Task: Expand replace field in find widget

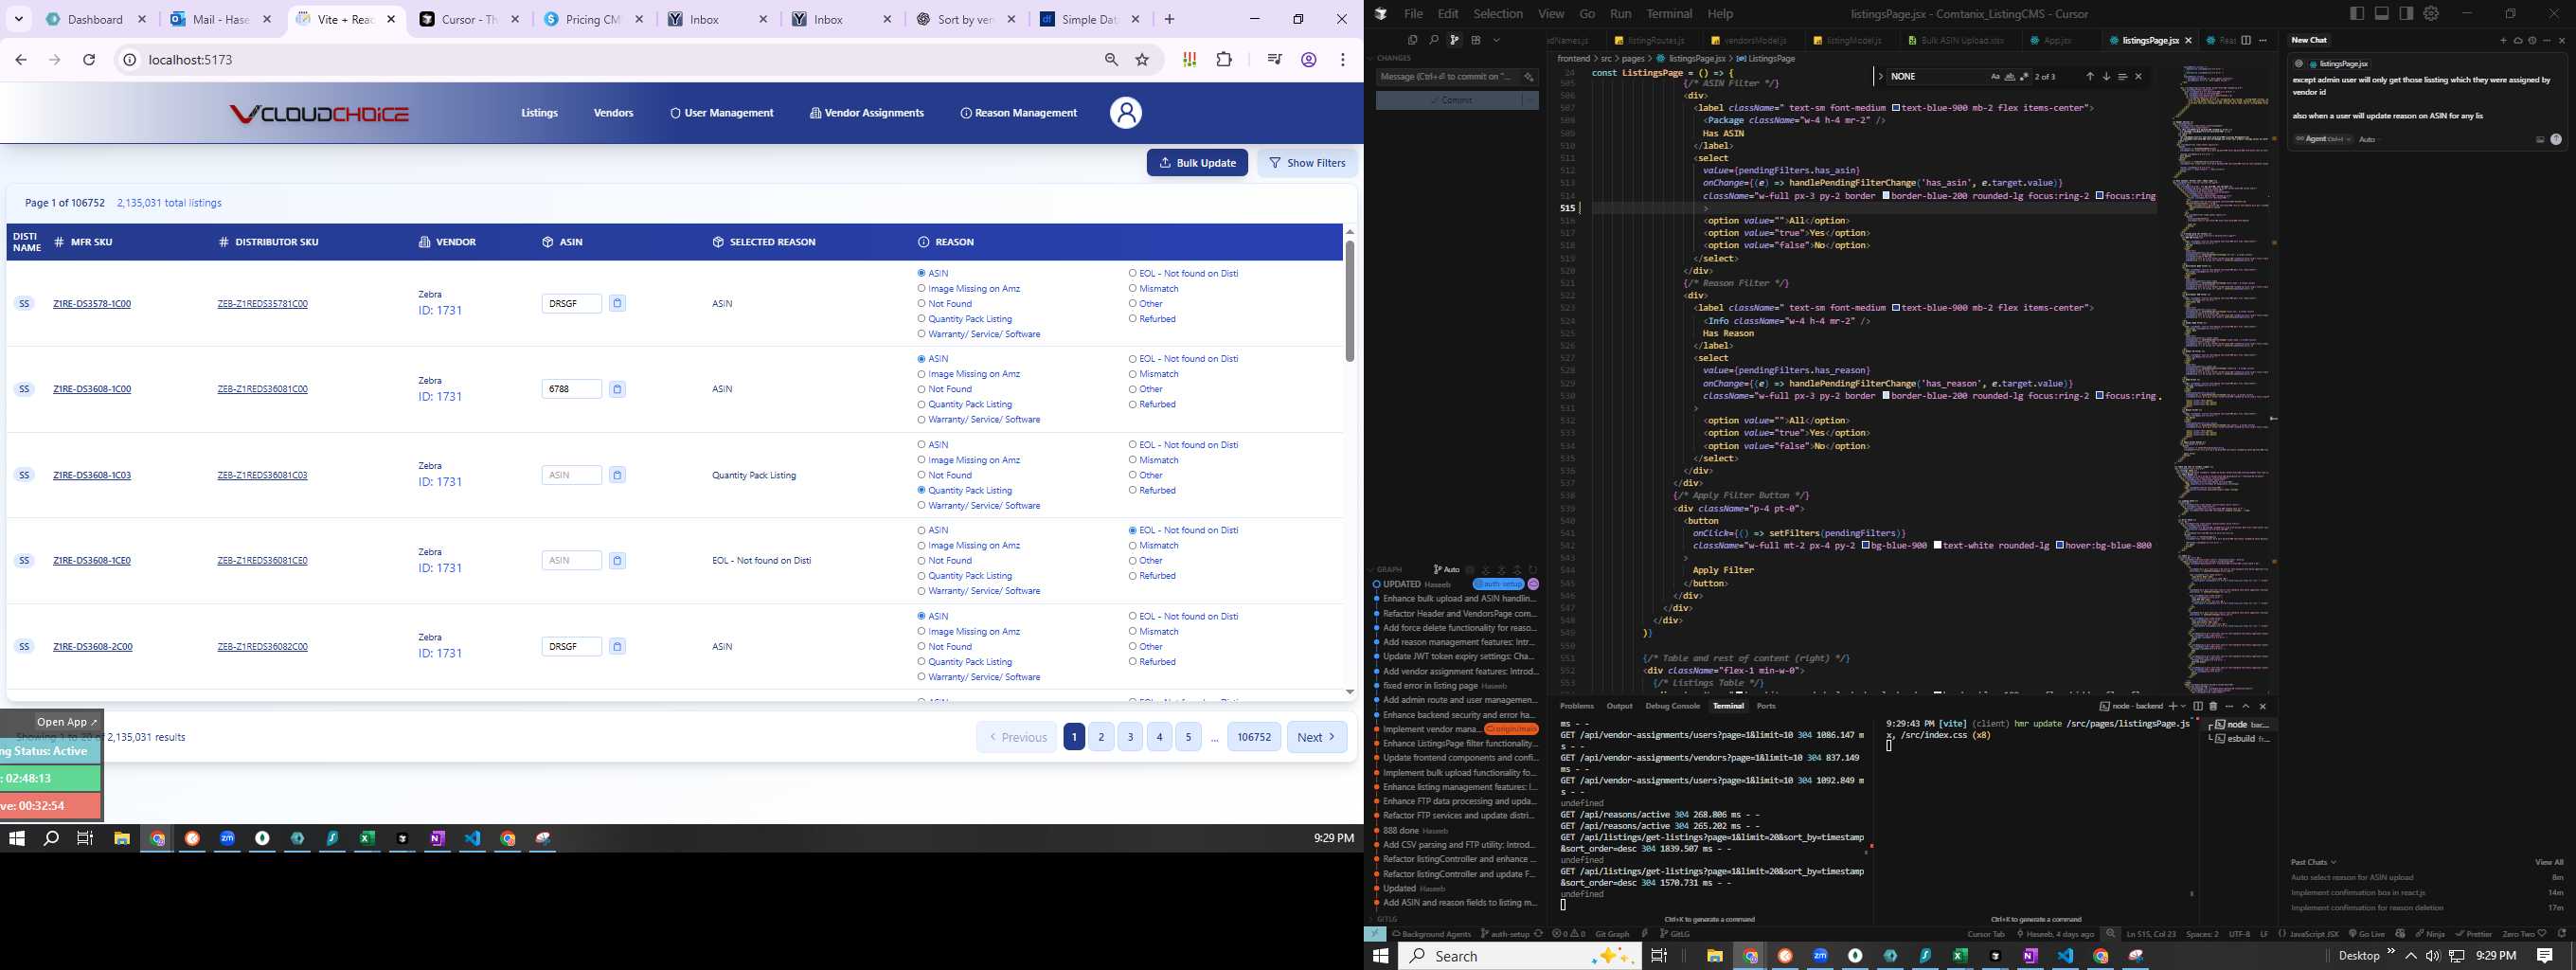Action: 1881,76
